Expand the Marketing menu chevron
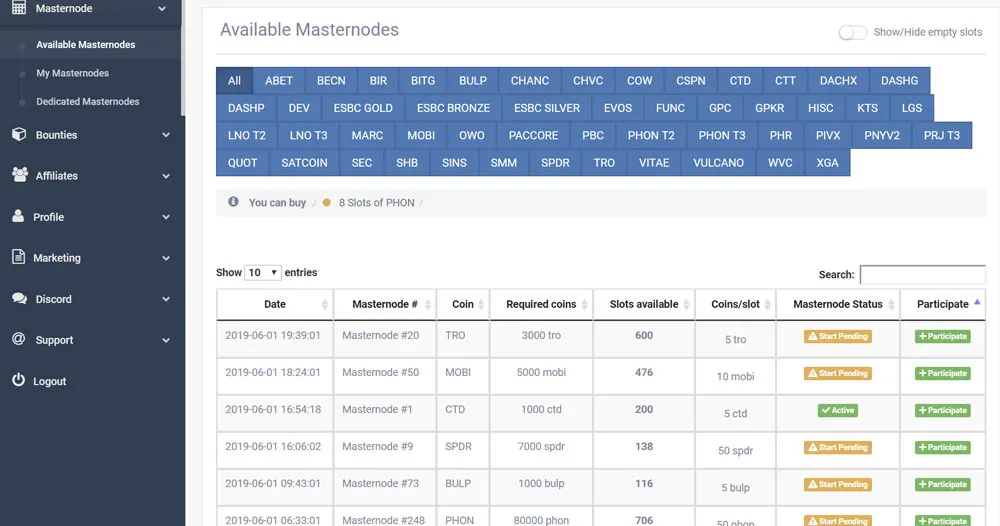Screen dimensions: 1000x526 pyautogui.click(x=166, y=258)
